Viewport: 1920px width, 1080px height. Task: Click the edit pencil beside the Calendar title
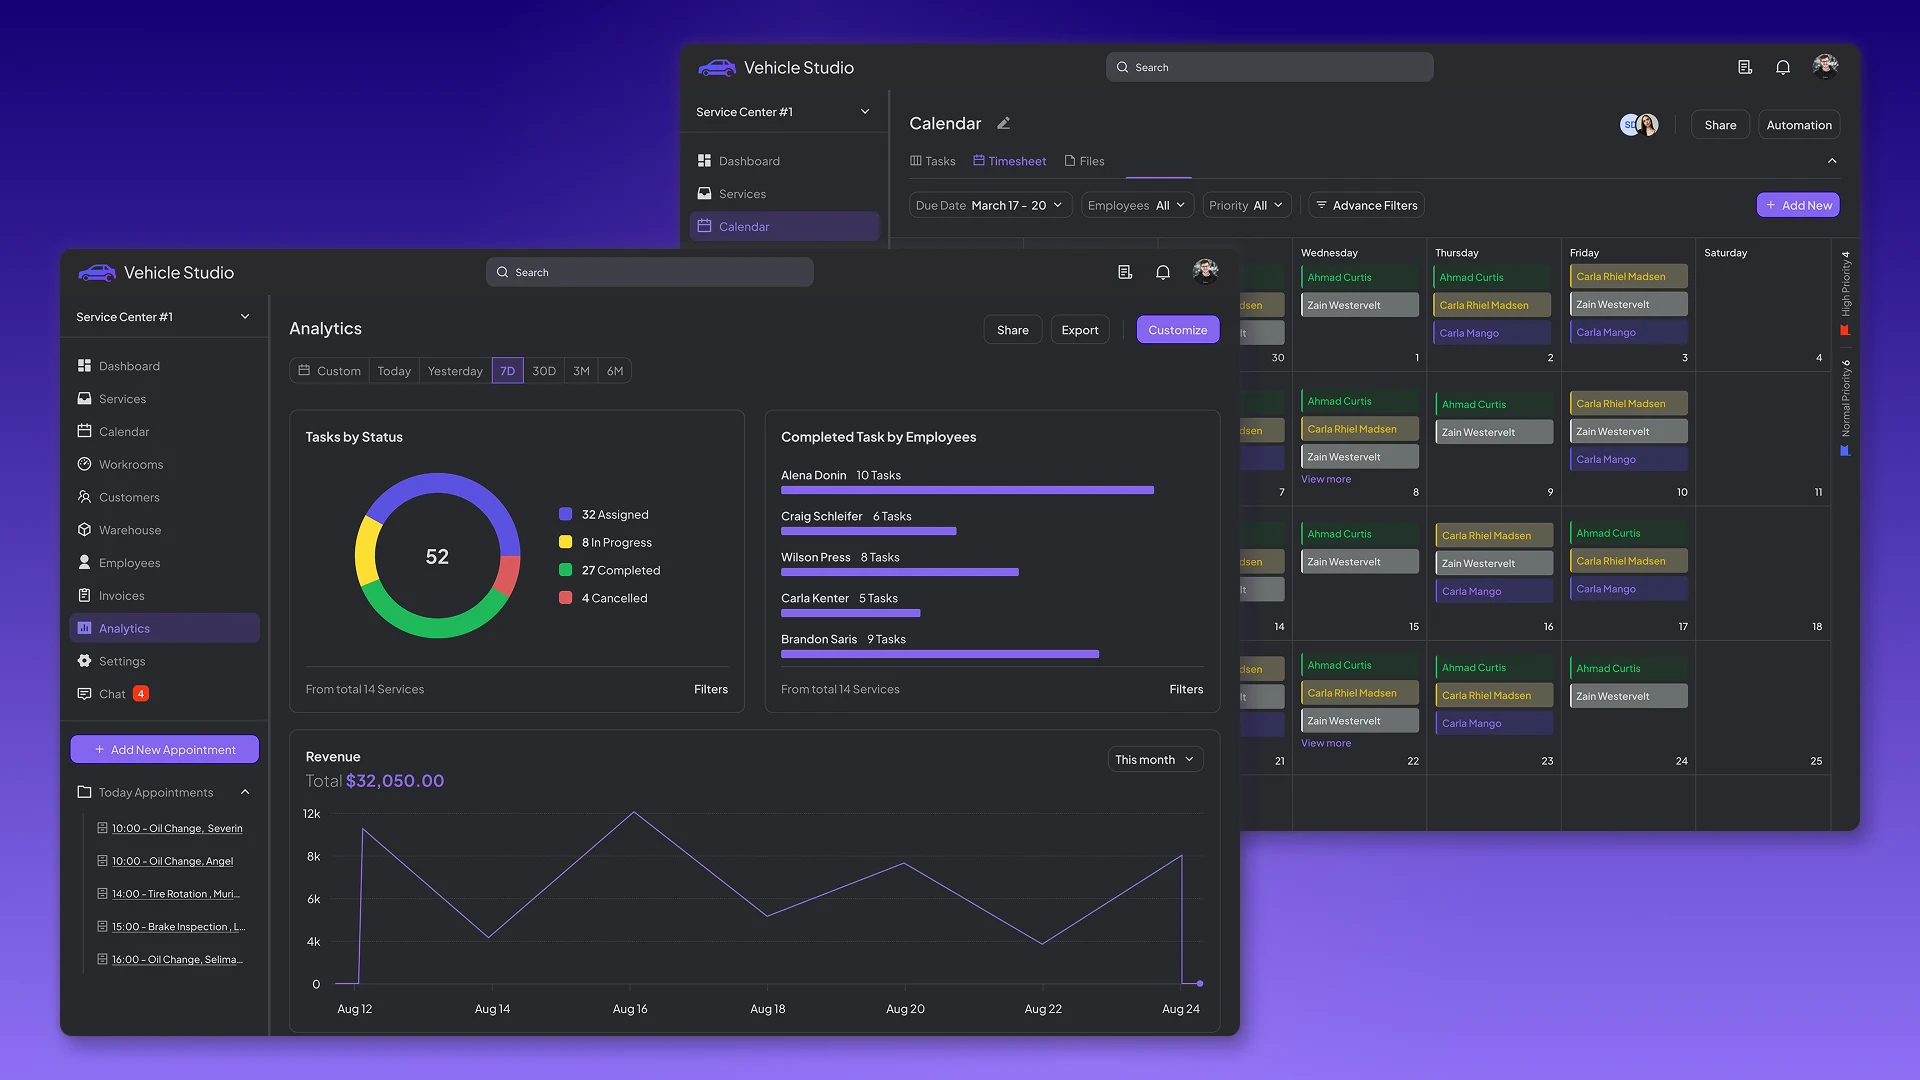tap(1003, 123)
